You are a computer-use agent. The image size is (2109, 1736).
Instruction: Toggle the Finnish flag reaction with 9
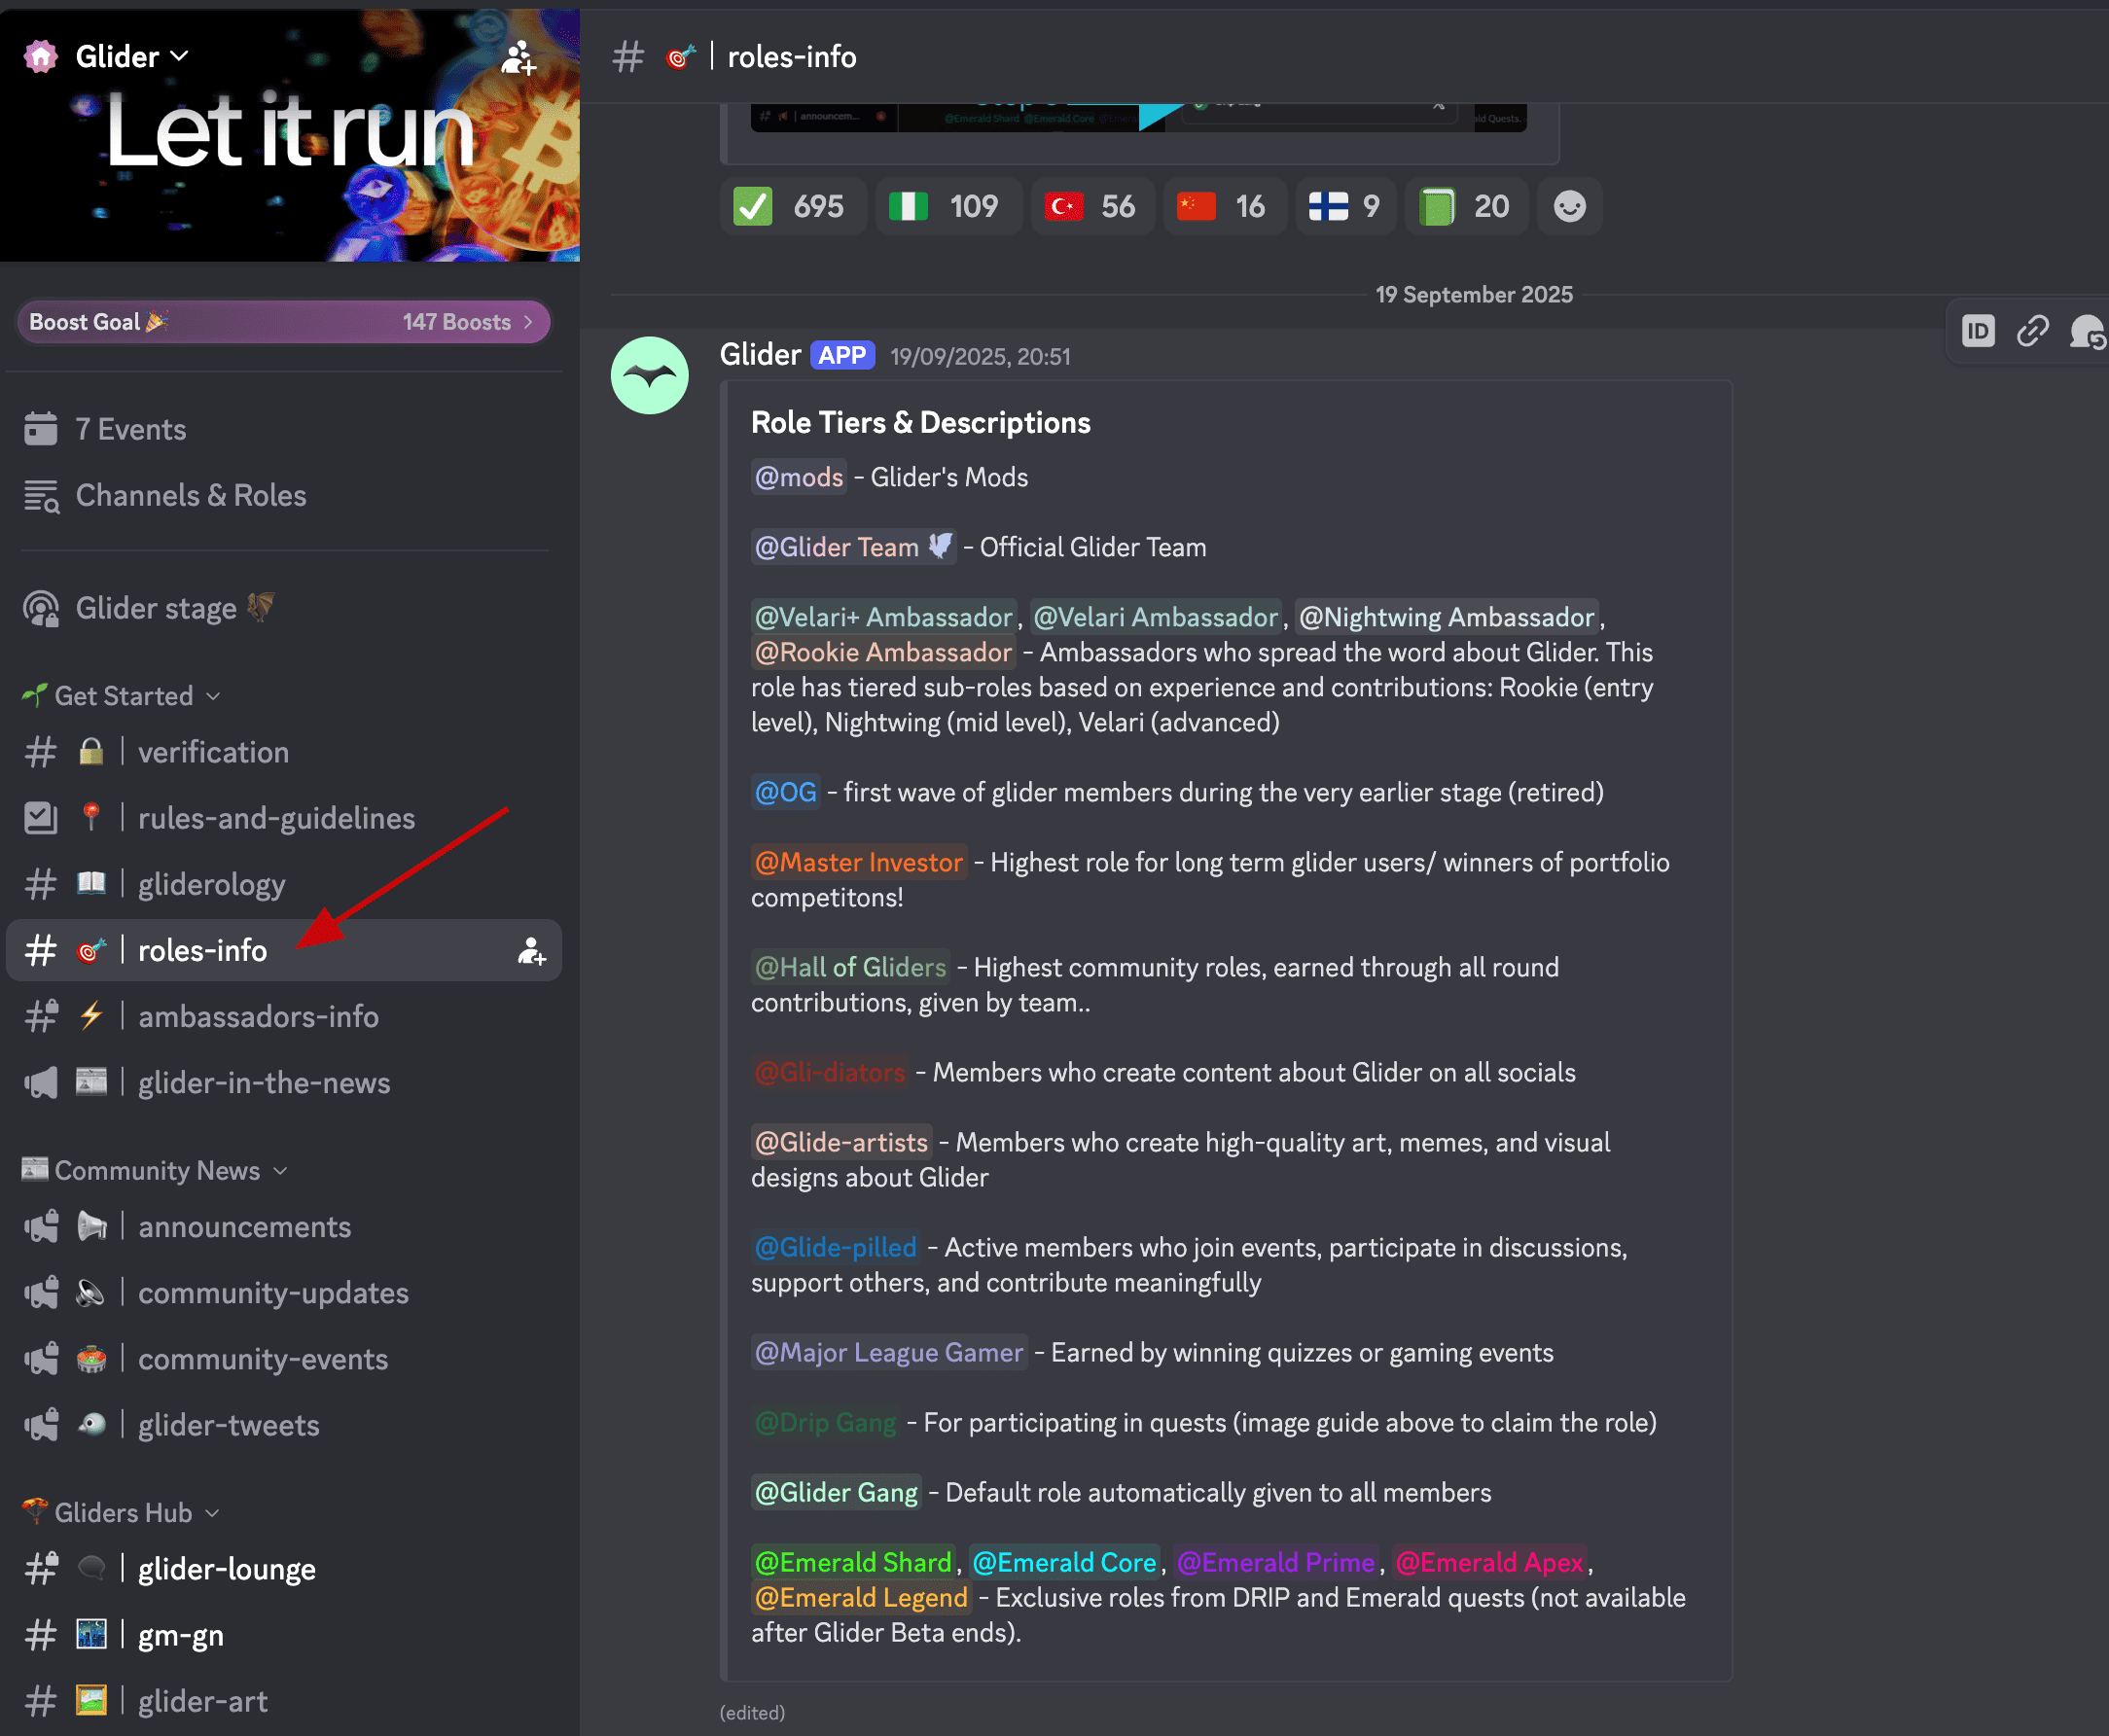1345,207
